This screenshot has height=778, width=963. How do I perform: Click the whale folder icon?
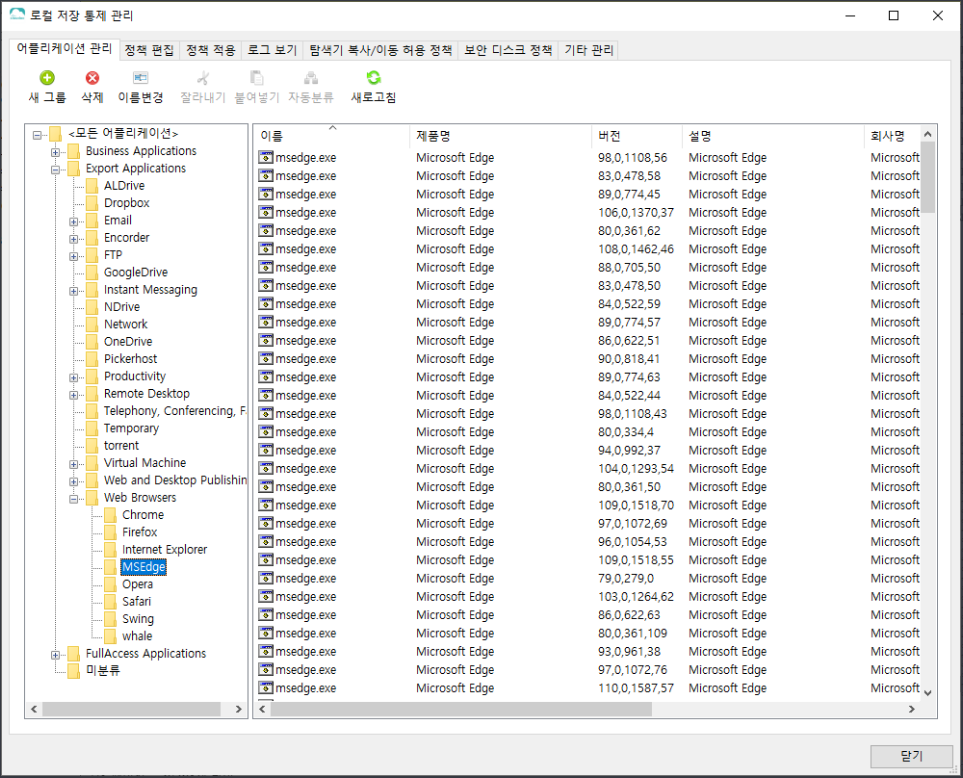(111, 636)
